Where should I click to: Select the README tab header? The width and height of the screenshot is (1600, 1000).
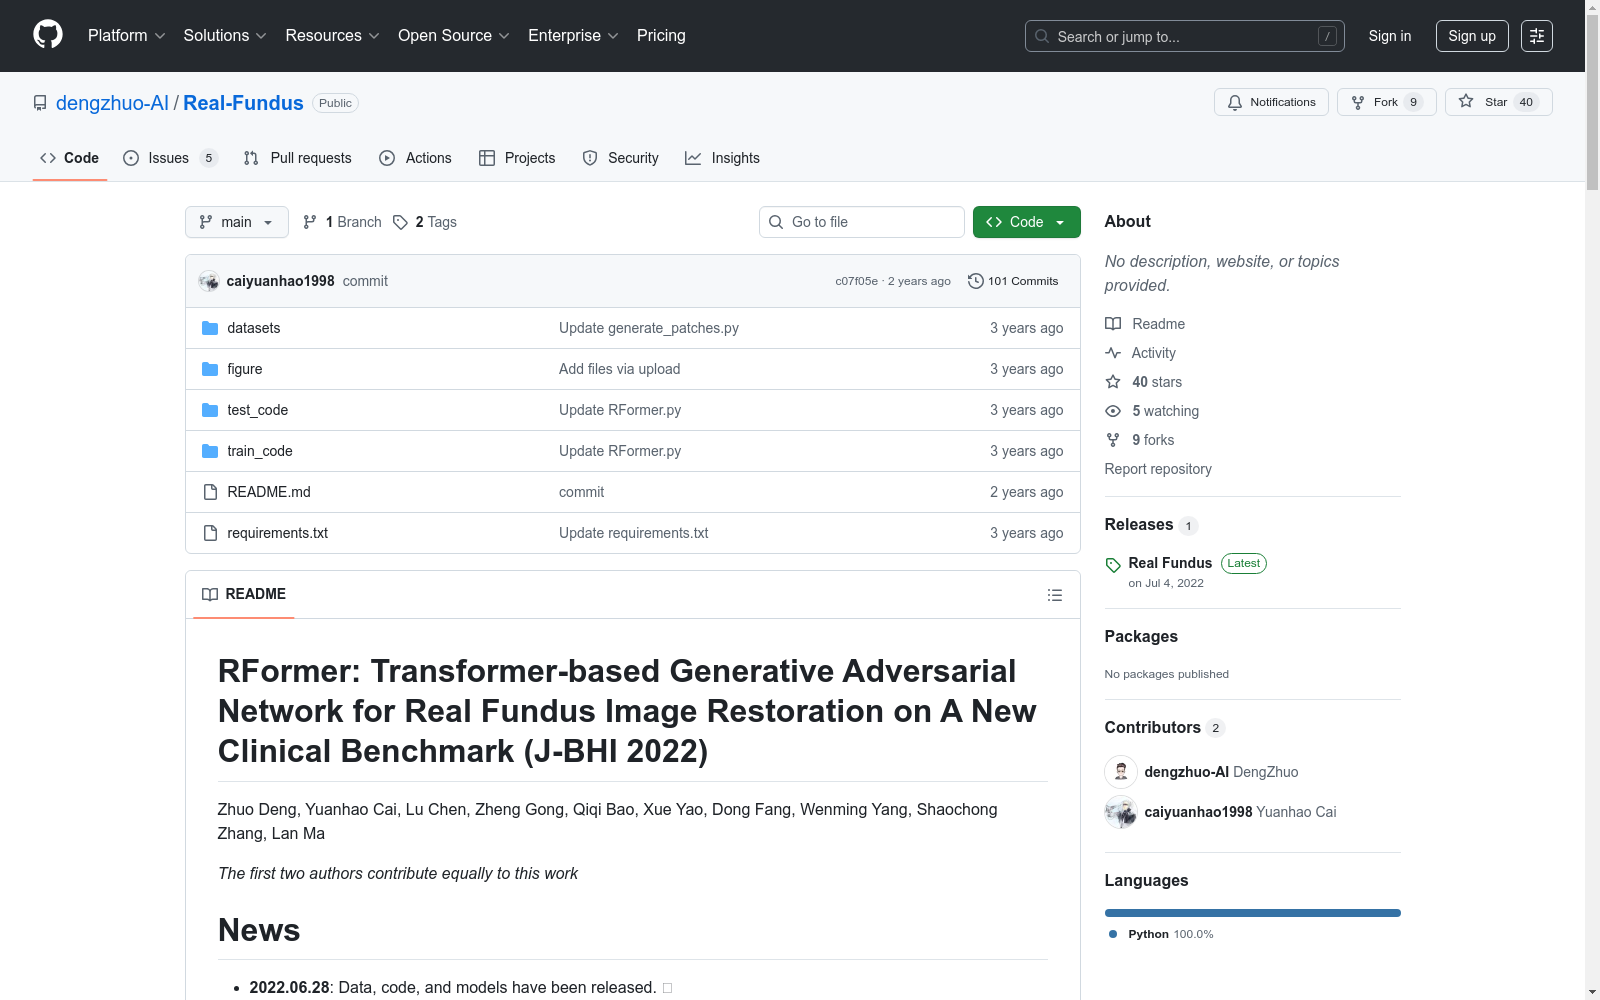[x=244, y=594]
